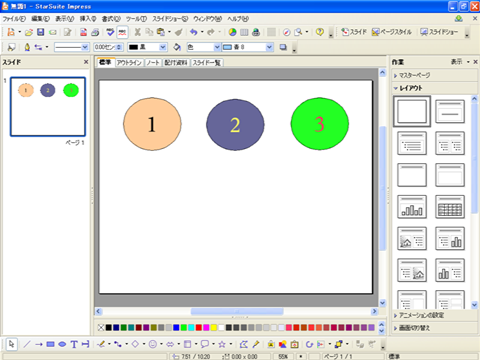
Task: Open the line color dropdown showing black
Action: 163,47
